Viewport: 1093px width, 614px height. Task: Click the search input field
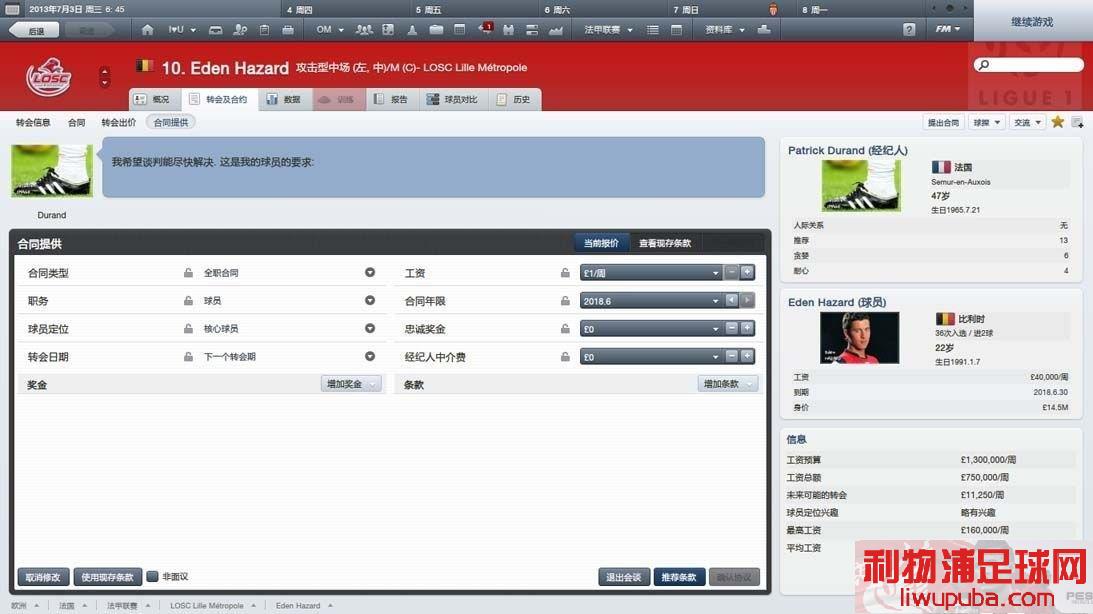point(1029,65)
